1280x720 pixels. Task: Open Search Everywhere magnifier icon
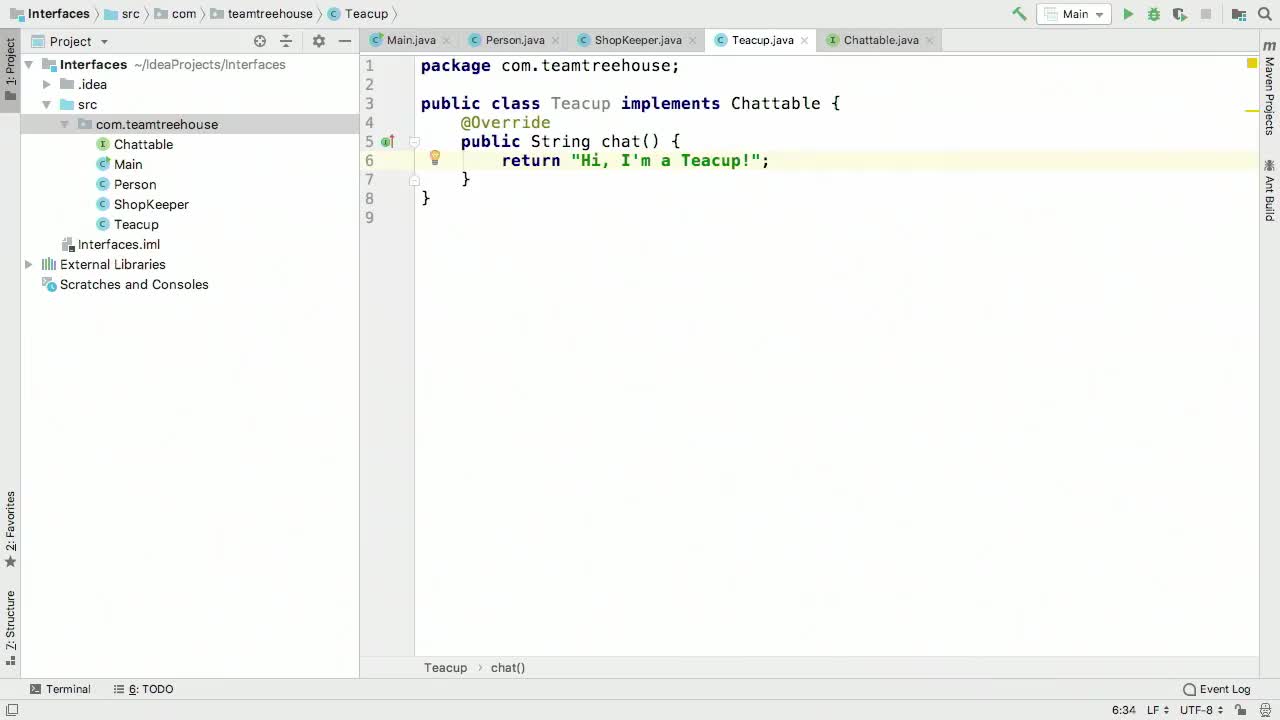[1263, 14]
